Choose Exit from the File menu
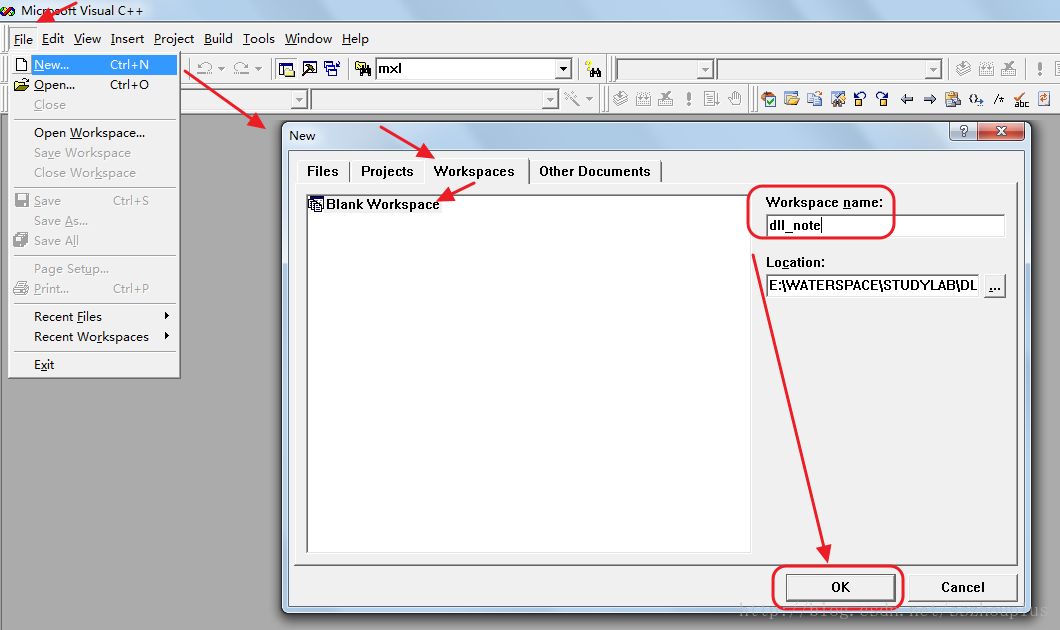Viewport: 1060px width, 630px height. coord(95,365)
